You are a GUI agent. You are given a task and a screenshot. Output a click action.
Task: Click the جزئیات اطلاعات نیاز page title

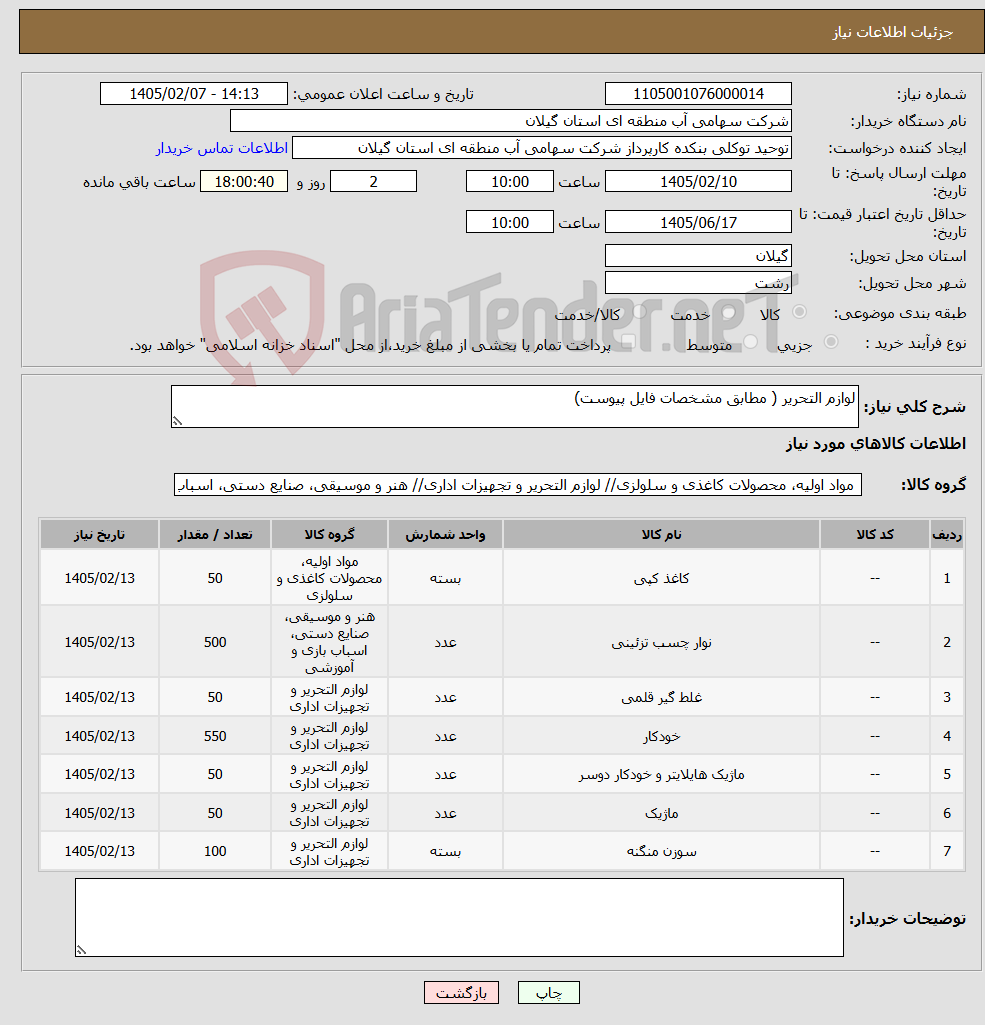click(x=892, y=32)
